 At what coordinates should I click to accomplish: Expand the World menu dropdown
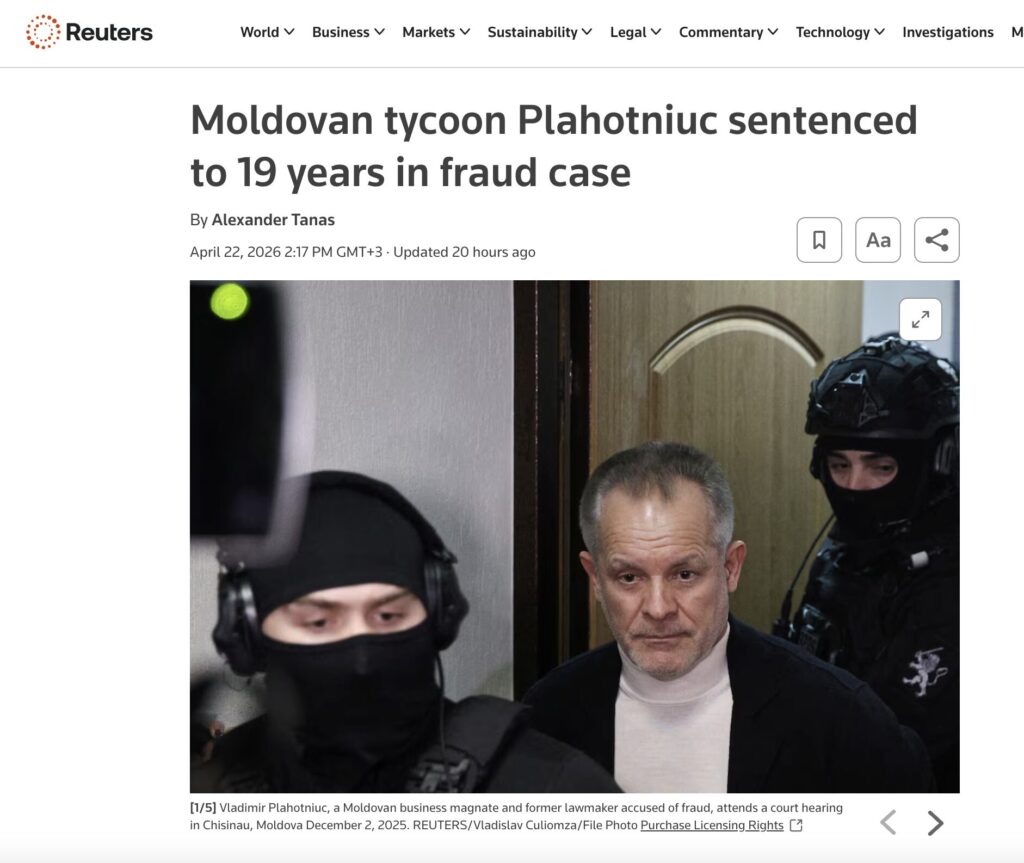pos(267,32)
